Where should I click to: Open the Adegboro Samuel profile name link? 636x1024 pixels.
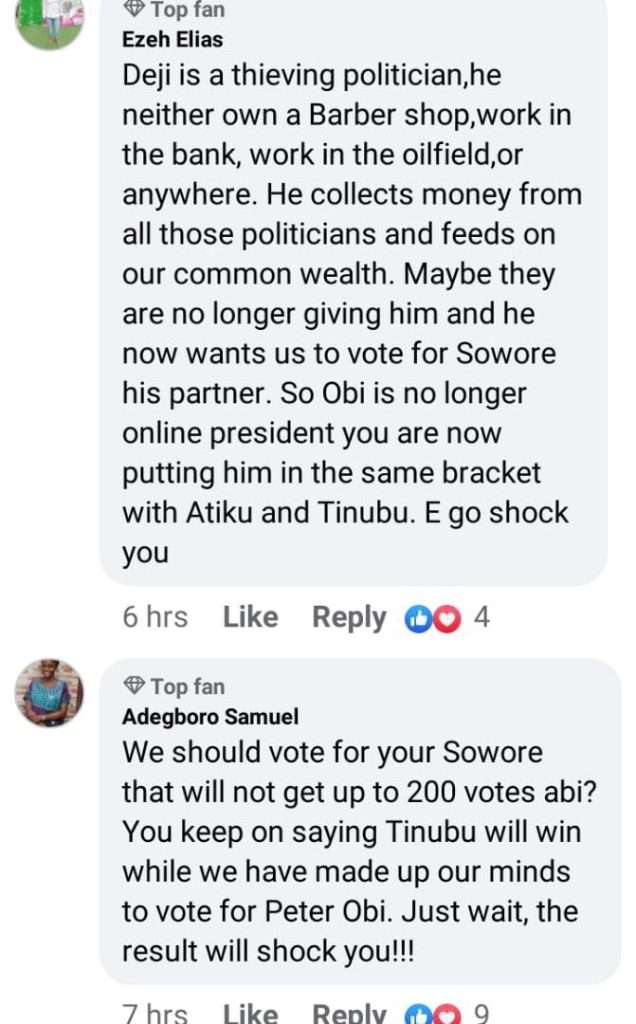point(210,716)
